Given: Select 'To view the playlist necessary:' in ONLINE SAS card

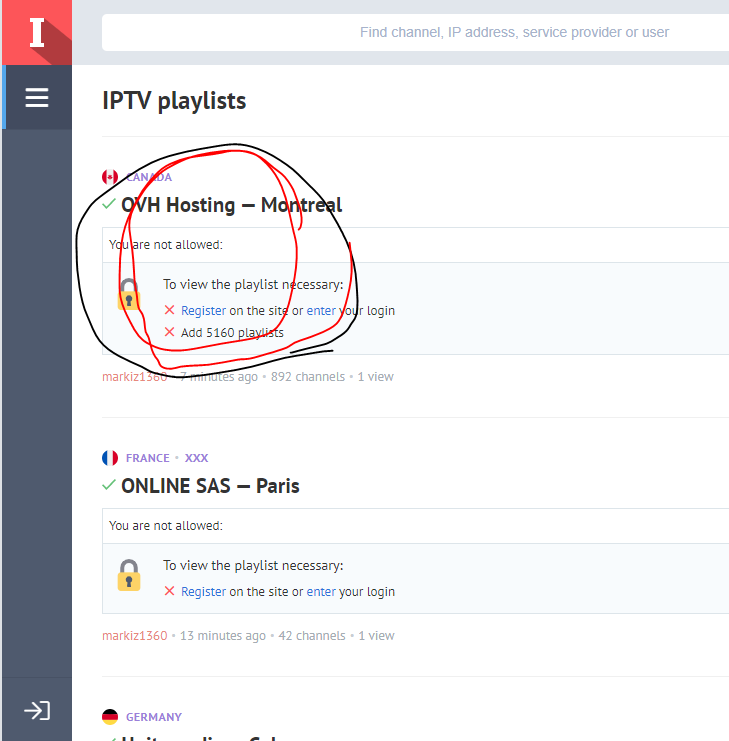Looking at the screenshot, I should click(x=253, y=565).
